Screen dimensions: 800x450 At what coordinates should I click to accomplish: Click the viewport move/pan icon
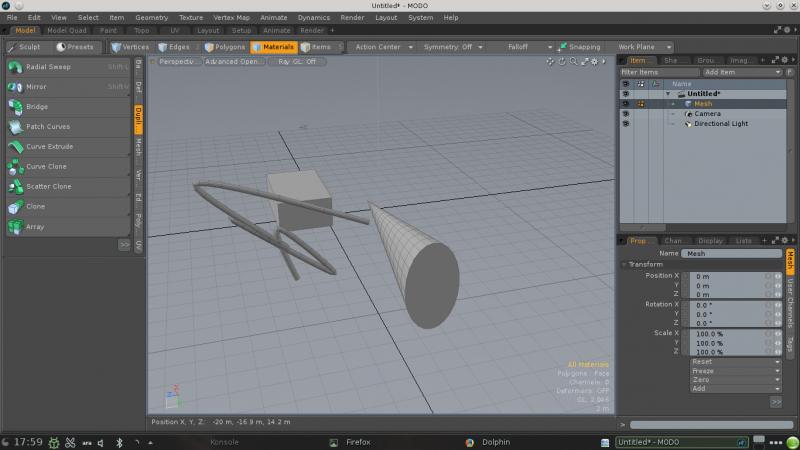[x=550, y=61]
